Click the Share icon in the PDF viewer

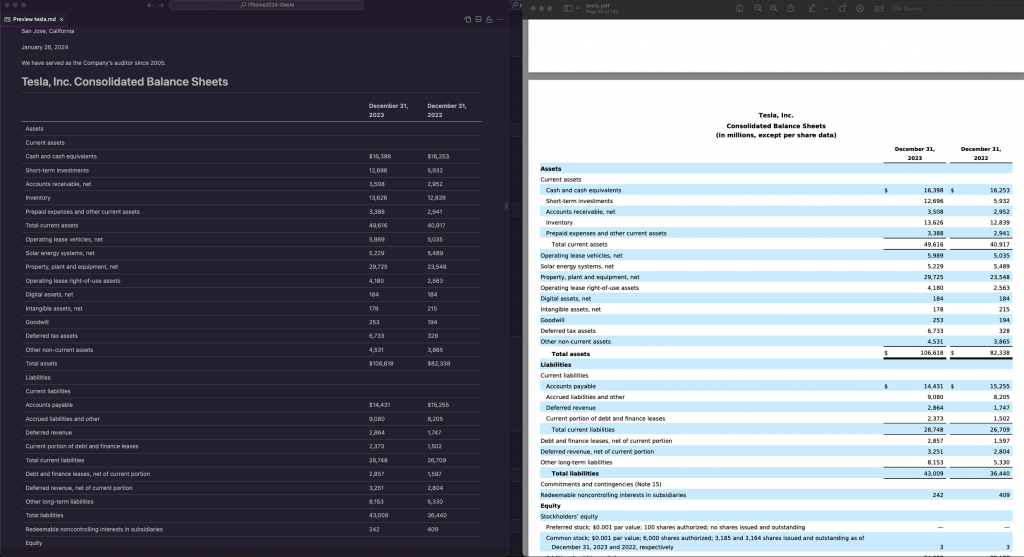click(790, 8)
